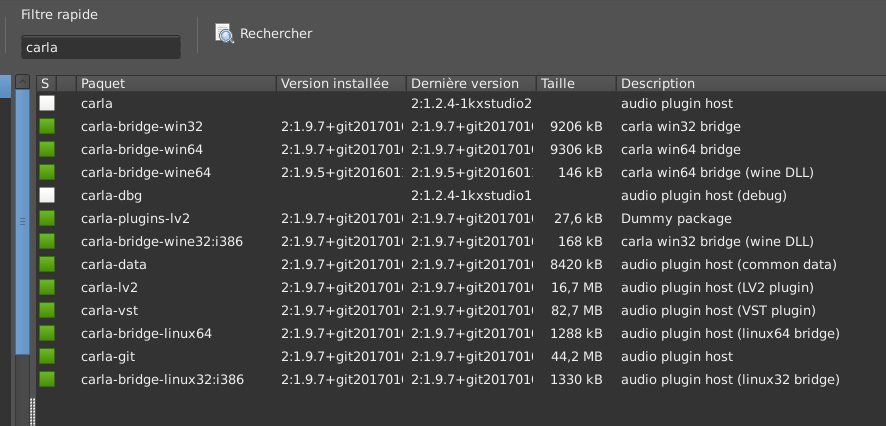Toggle the carla-dbg status checkbox
Viewport: 886px width, 426px height.
(x=47, y=195)
